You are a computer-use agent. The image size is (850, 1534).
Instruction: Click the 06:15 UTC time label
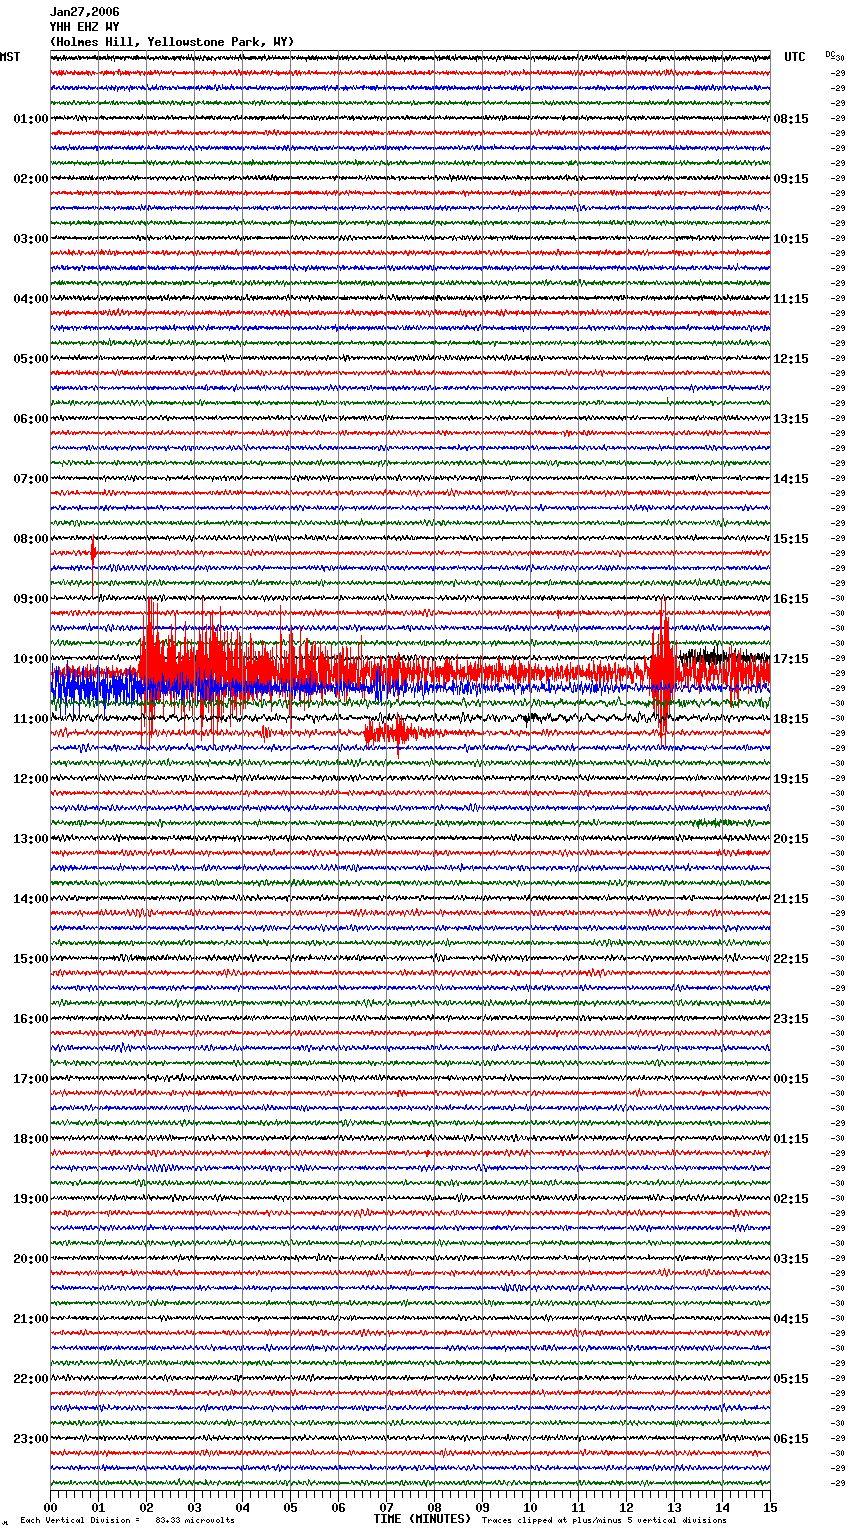pyautogui.click(x=791, y=1439)
